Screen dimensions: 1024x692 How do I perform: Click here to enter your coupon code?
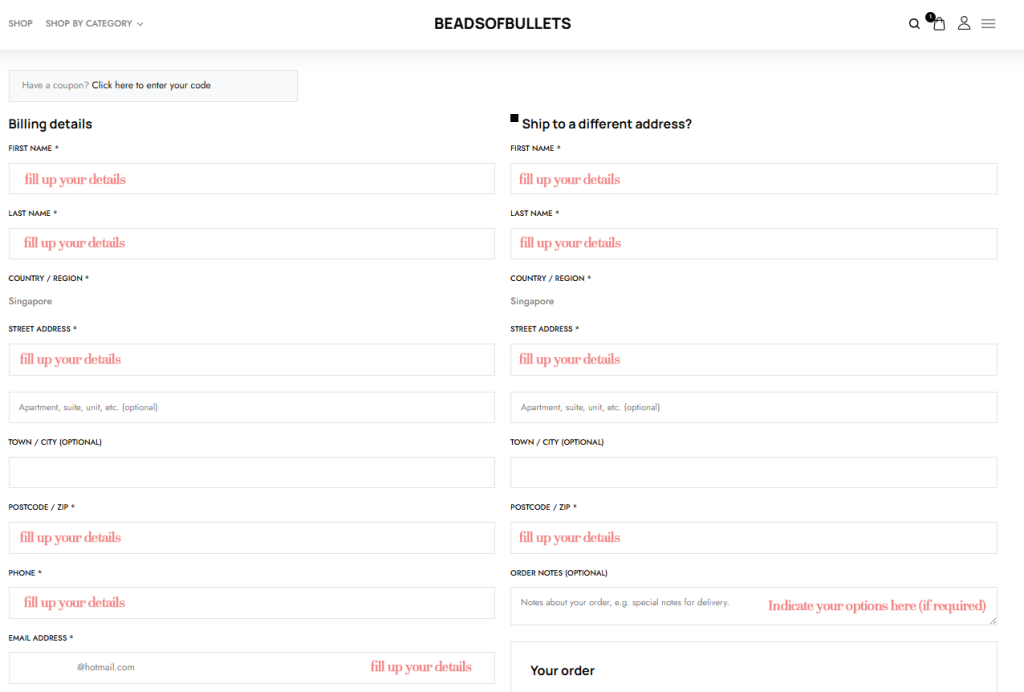tap(151, 86)
